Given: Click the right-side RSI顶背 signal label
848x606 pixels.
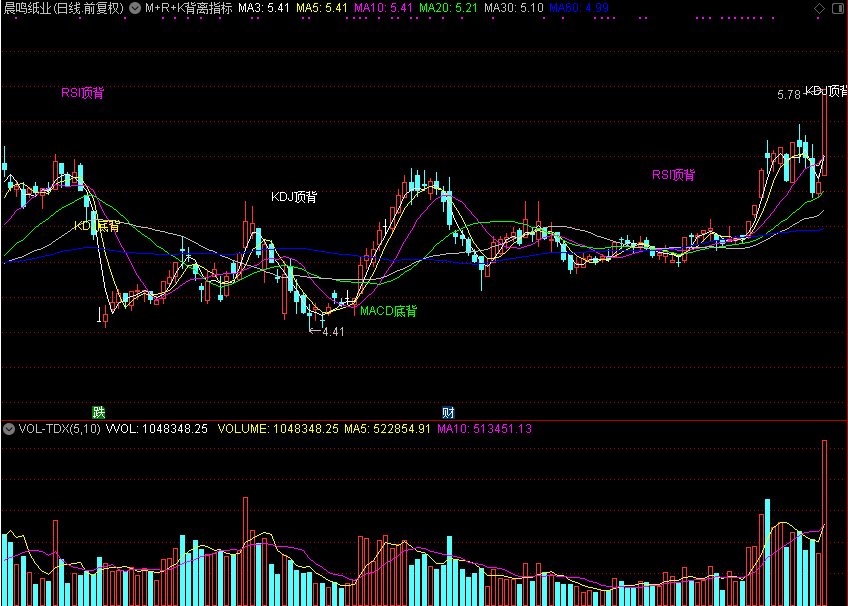Looking at the screenshot, I should tap(673, 175).
